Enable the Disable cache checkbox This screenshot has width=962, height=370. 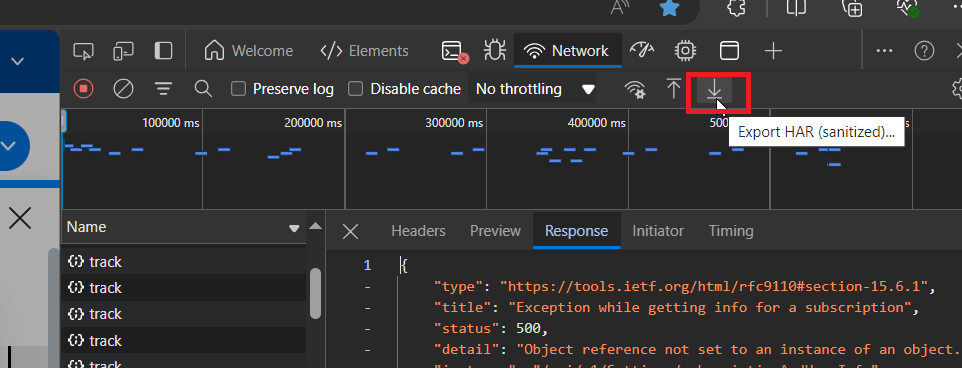(355, 89)
